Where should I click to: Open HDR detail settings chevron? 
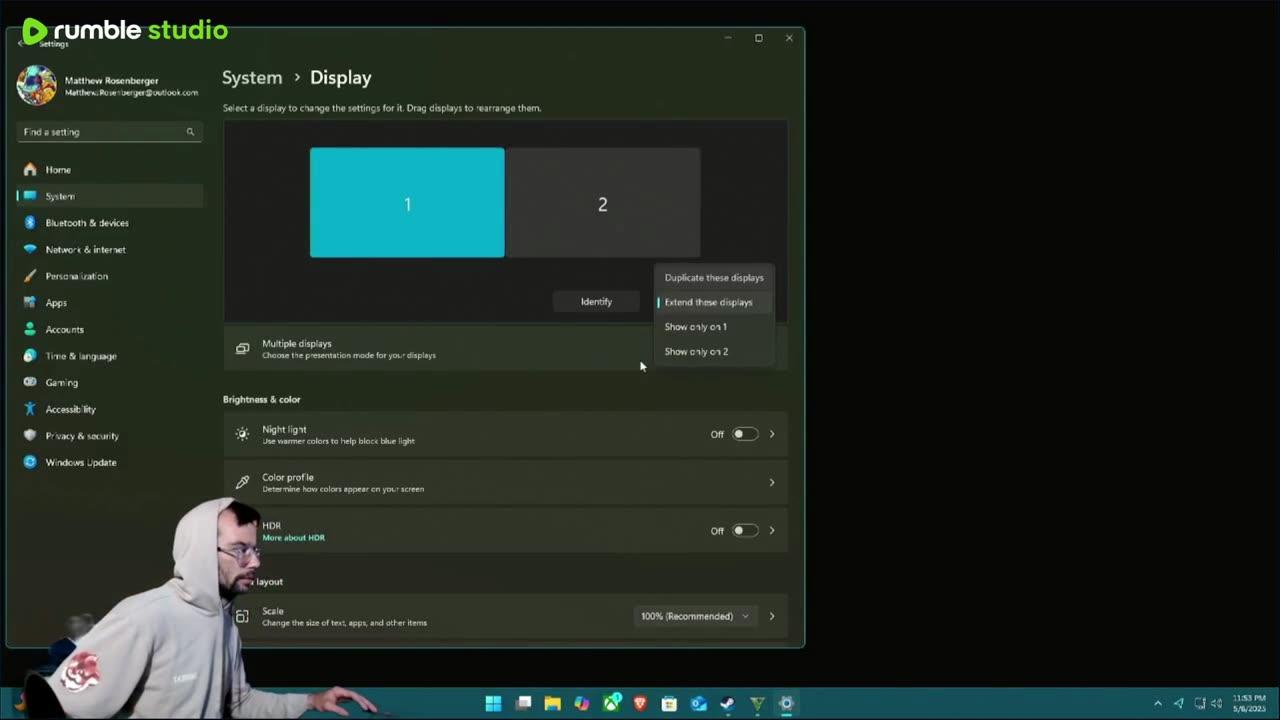click(x=772, y=531)
